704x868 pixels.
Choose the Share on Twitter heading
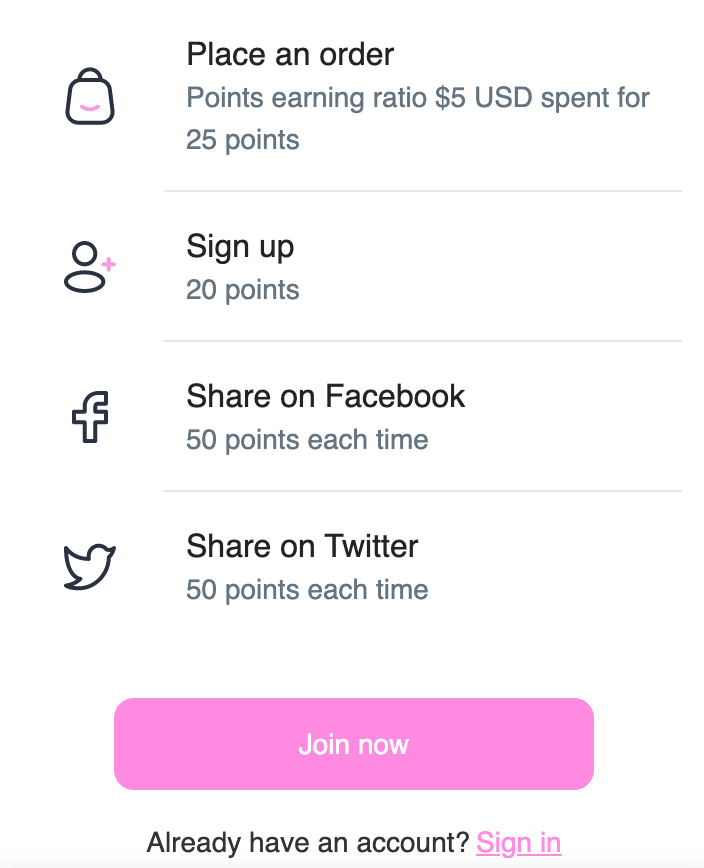[302, 546]
